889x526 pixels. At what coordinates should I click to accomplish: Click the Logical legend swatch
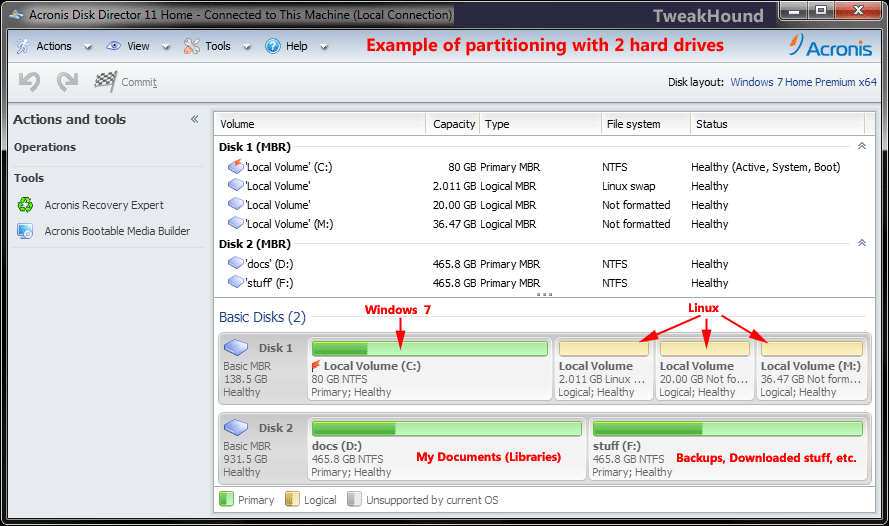[292, 499]
